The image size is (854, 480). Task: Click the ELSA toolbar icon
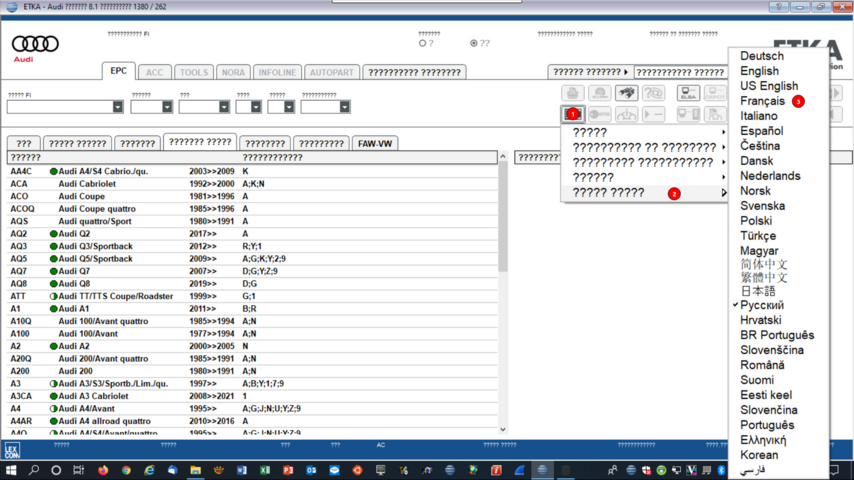pyautogui.click(x=688, y=93)
